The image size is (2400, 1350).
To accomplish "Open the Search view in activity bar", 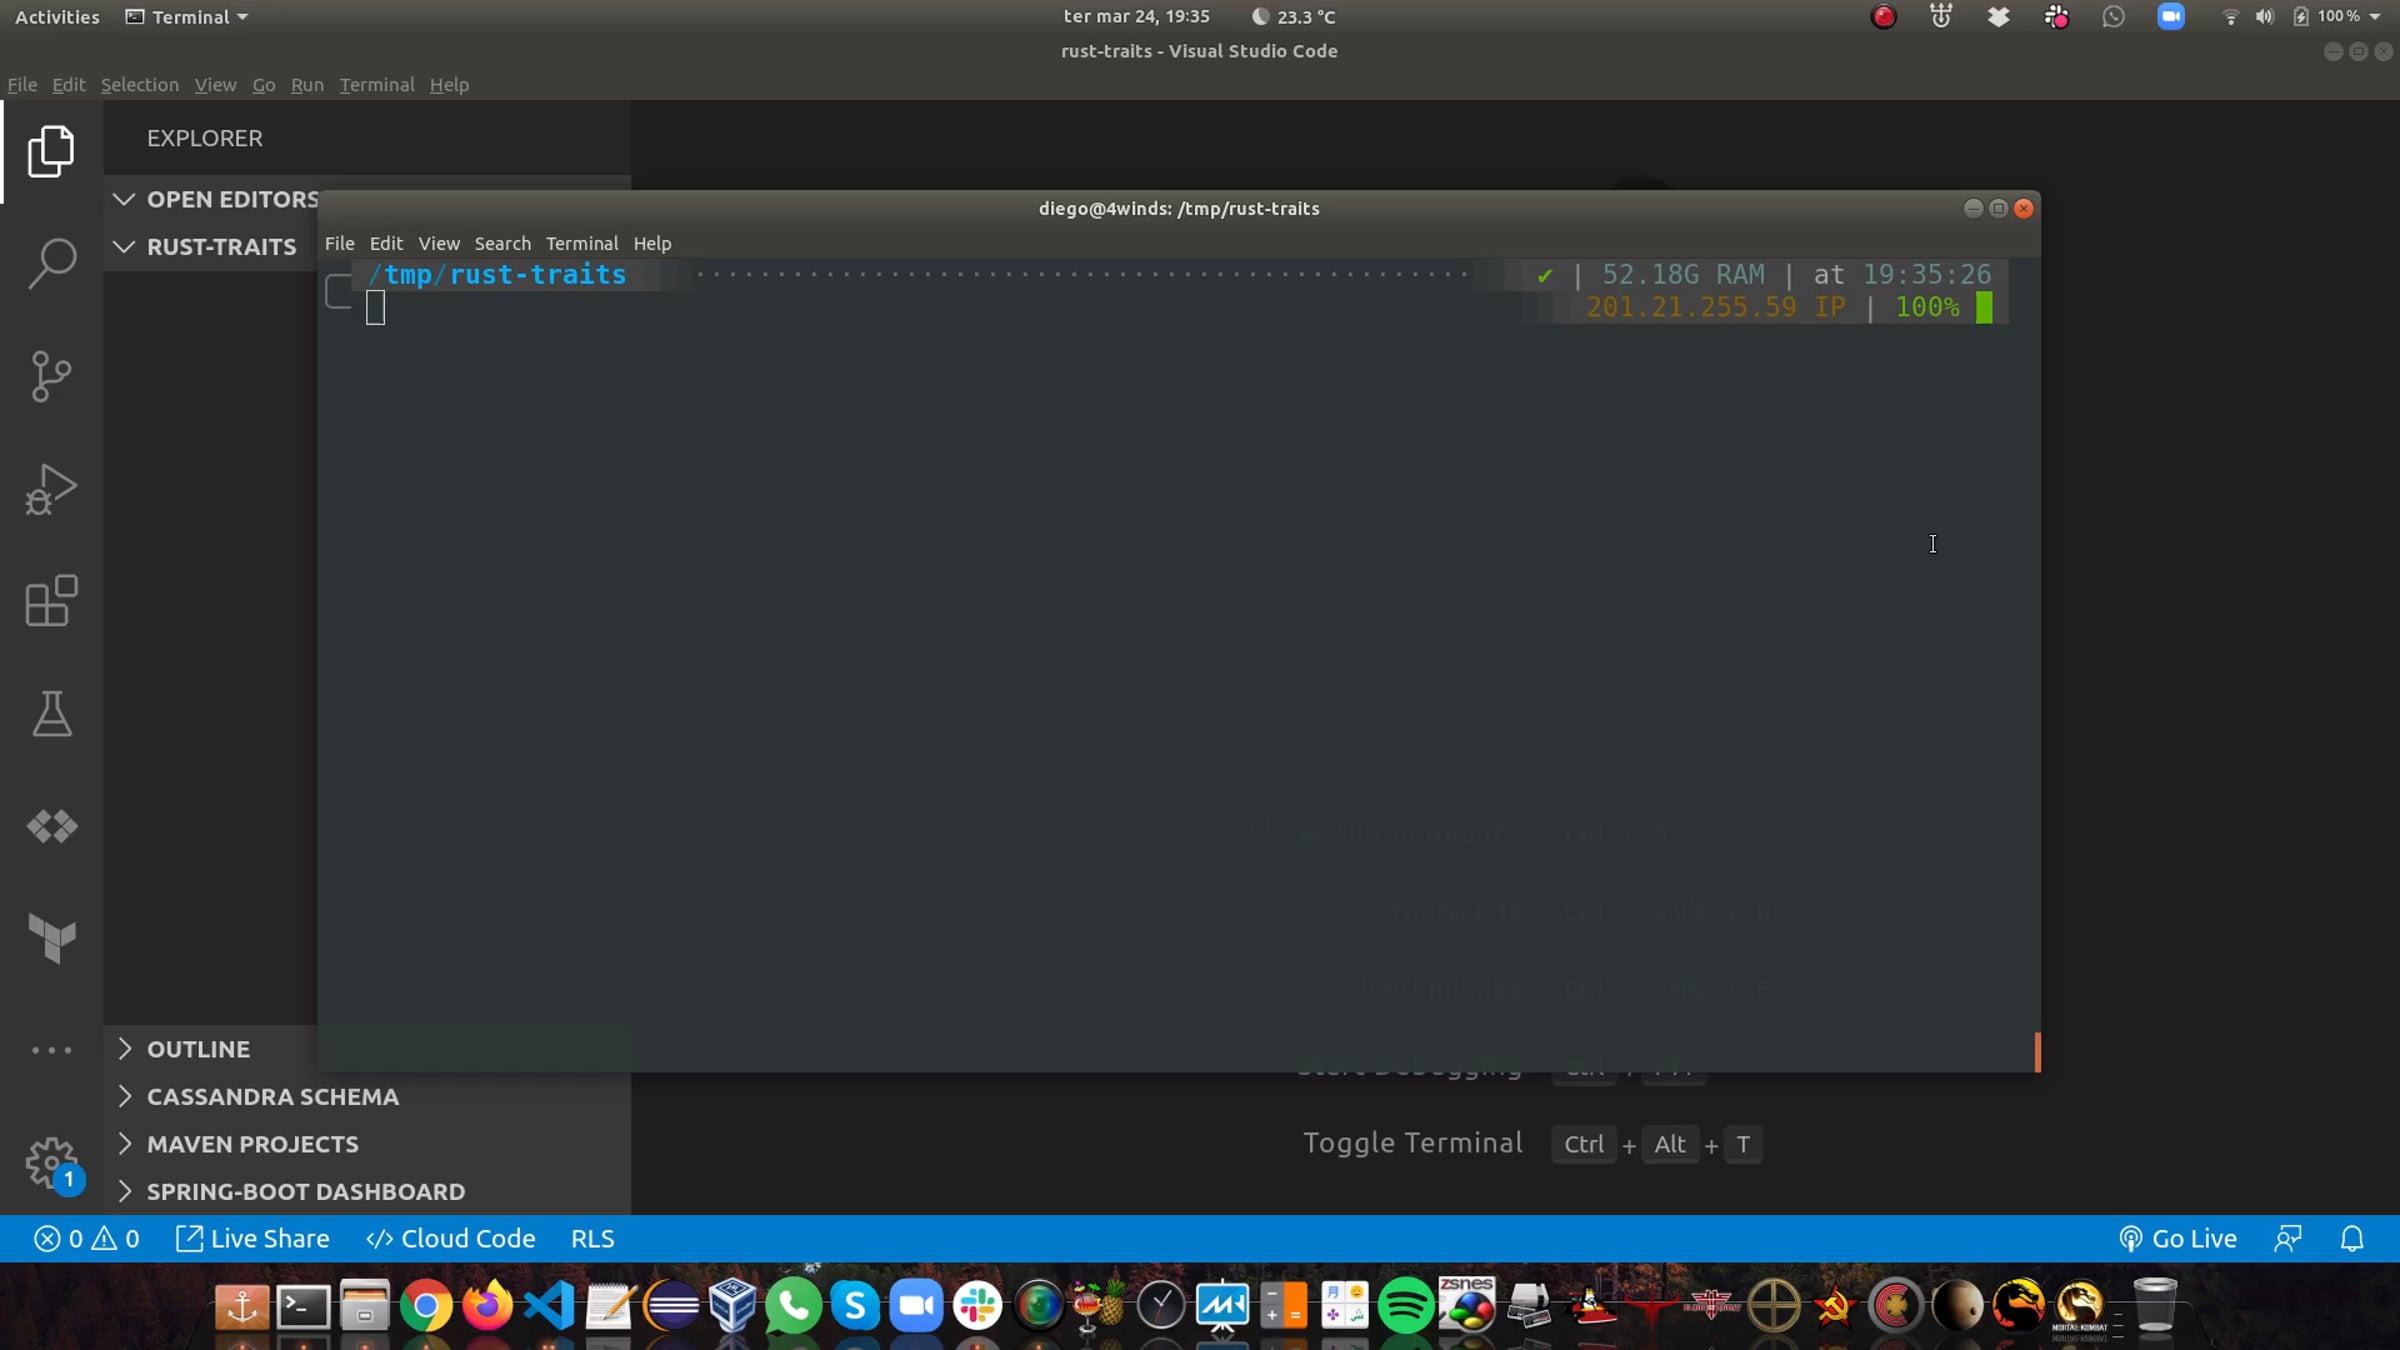I will (51, 264).
